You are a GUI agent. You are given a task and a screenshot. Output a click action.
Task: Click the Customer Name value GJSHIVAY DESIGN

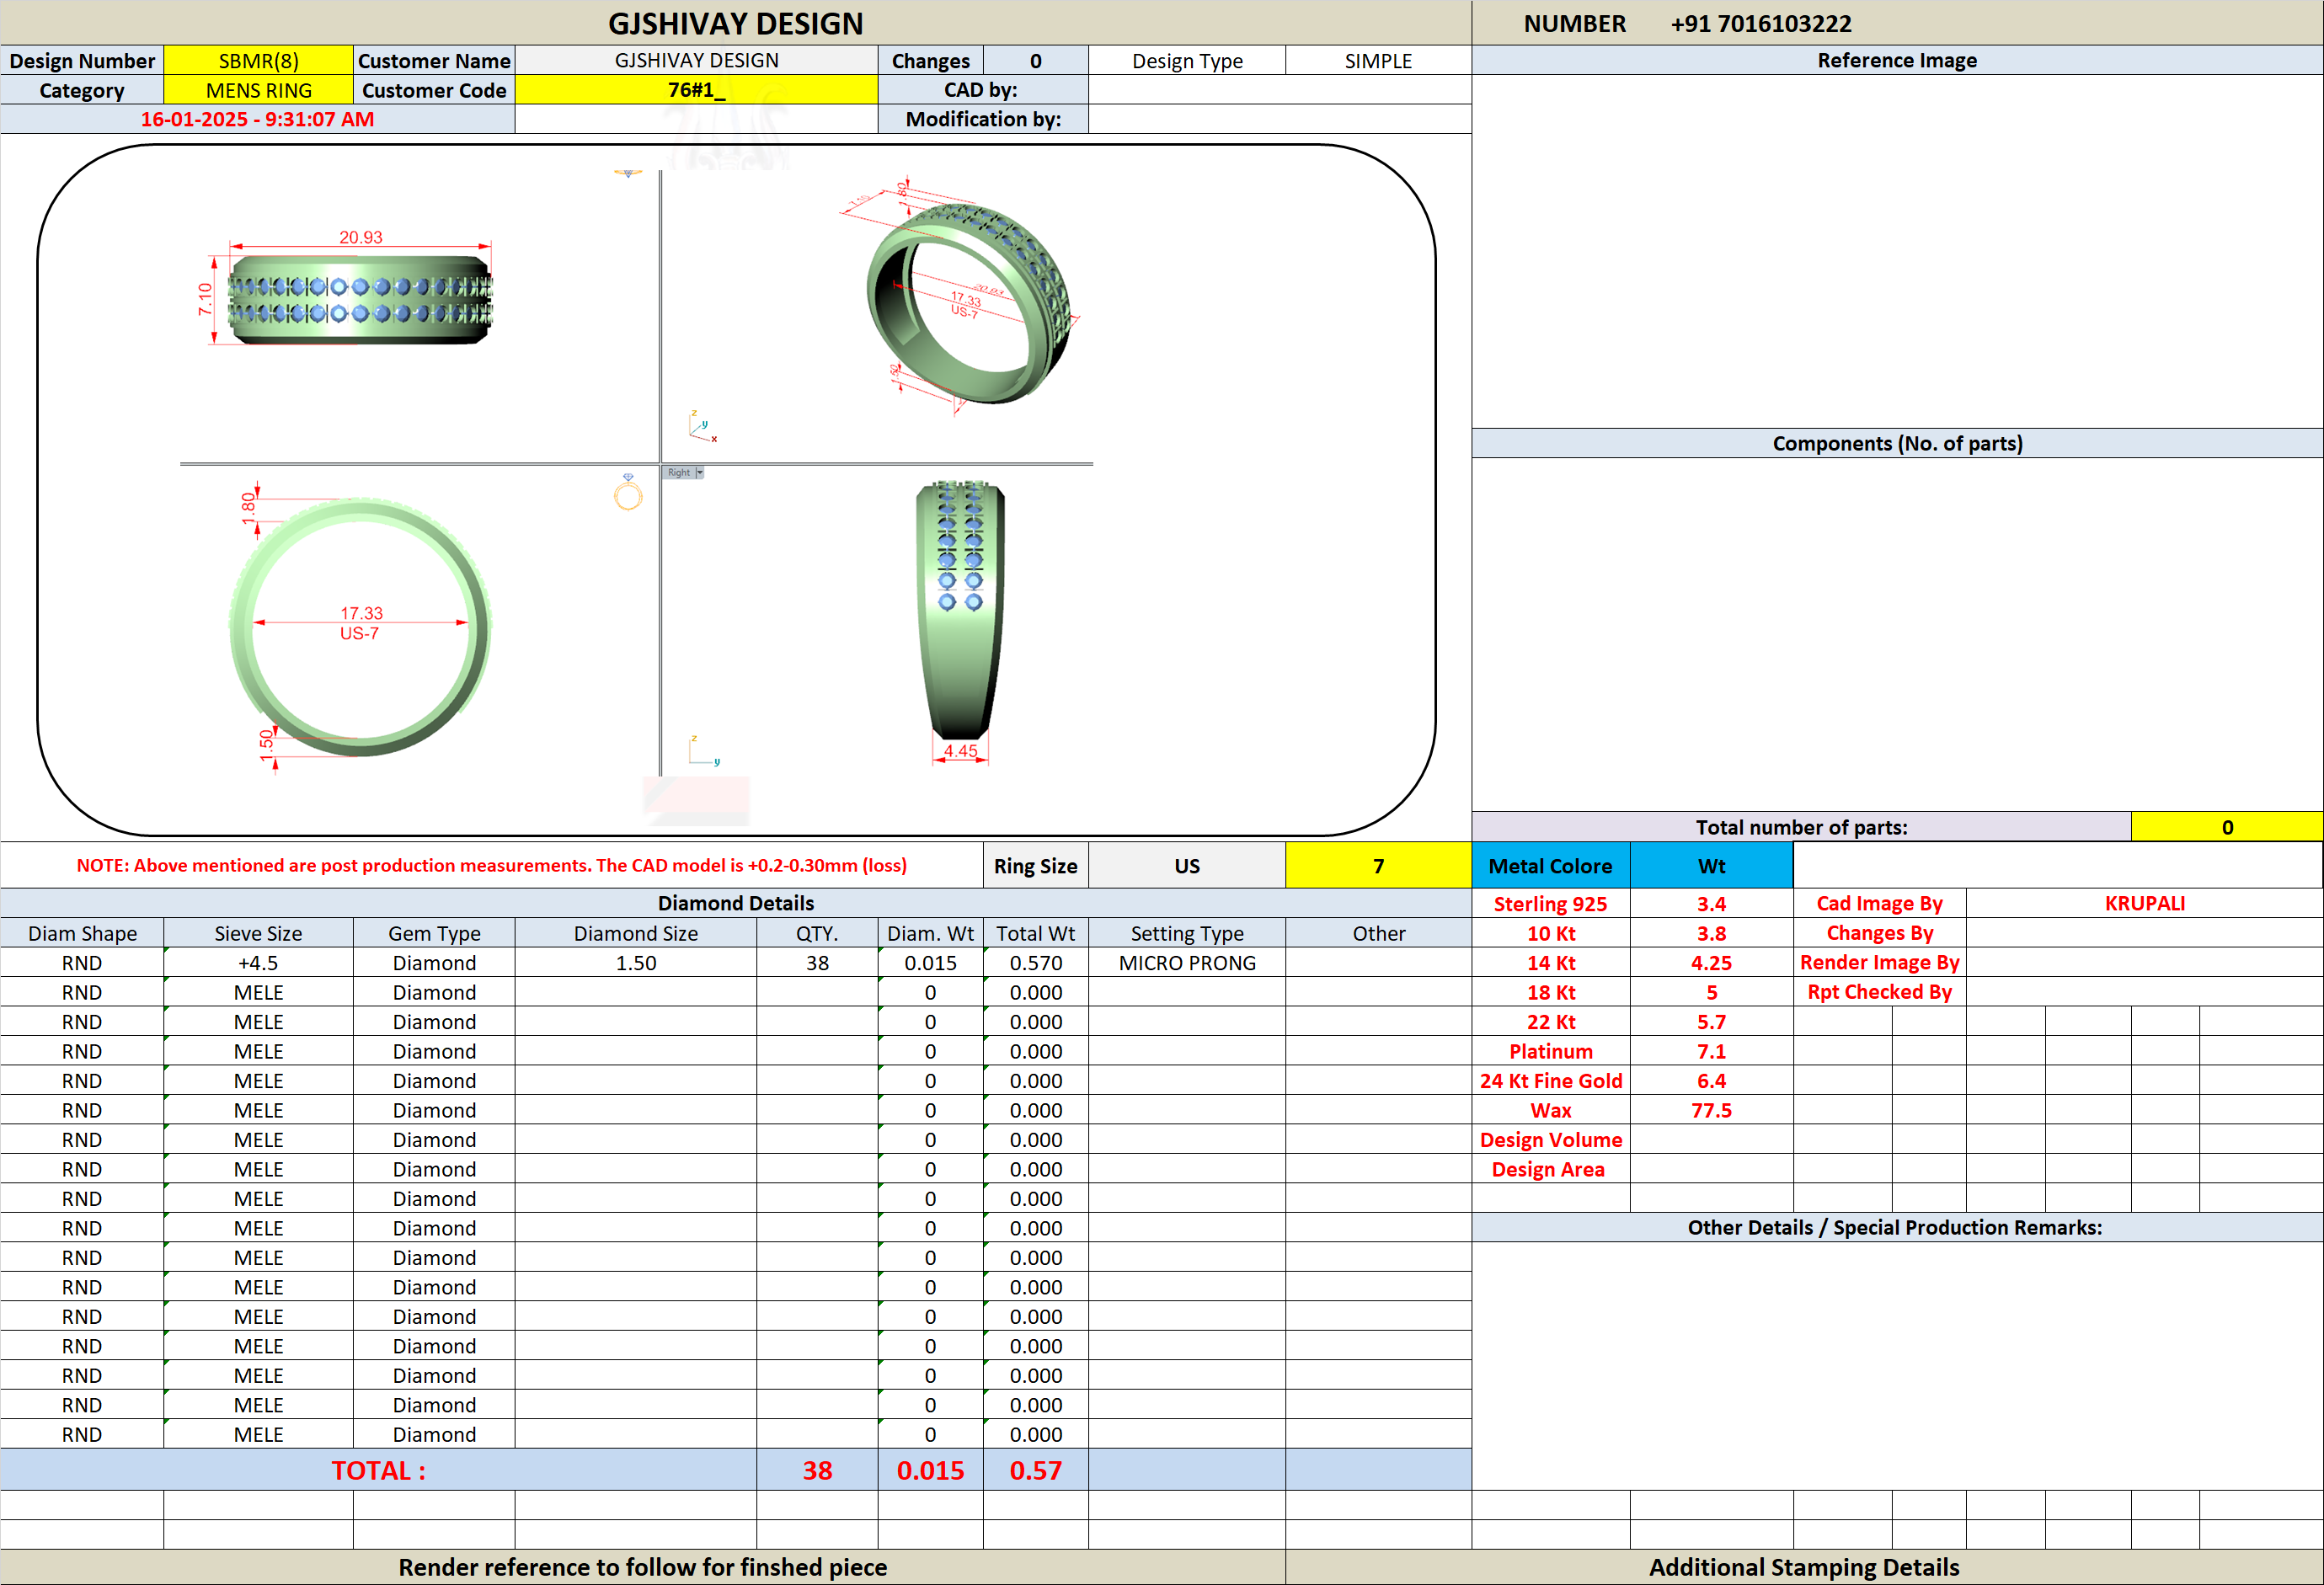pos(696,61)
